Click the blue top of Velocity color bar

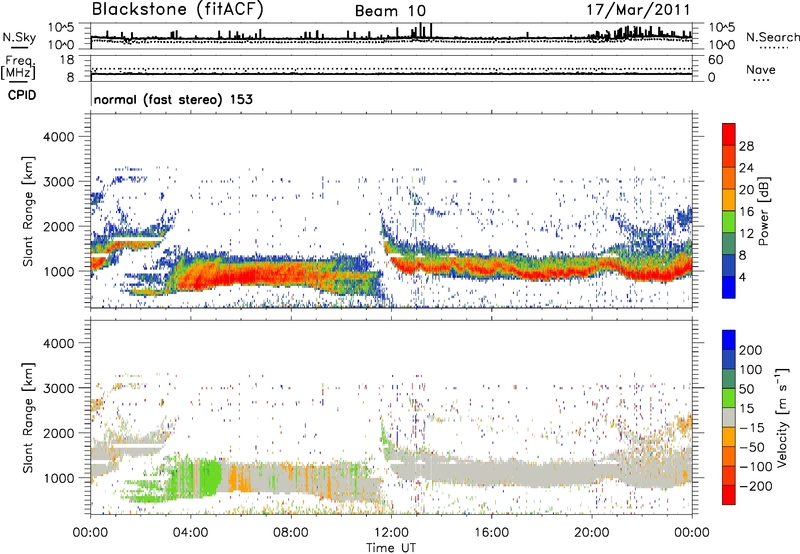click(x=729, y=339)
